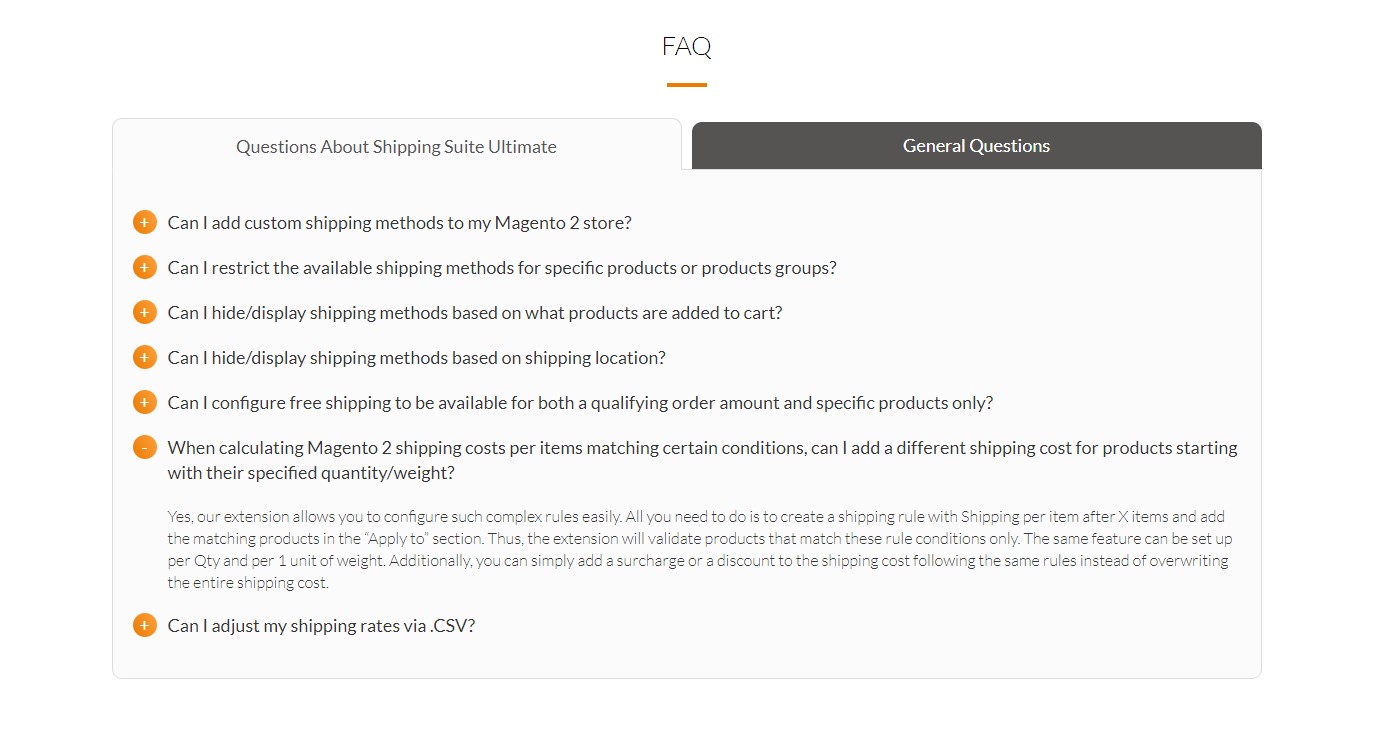Click the FAQ section heading

(x=687, y=46)
